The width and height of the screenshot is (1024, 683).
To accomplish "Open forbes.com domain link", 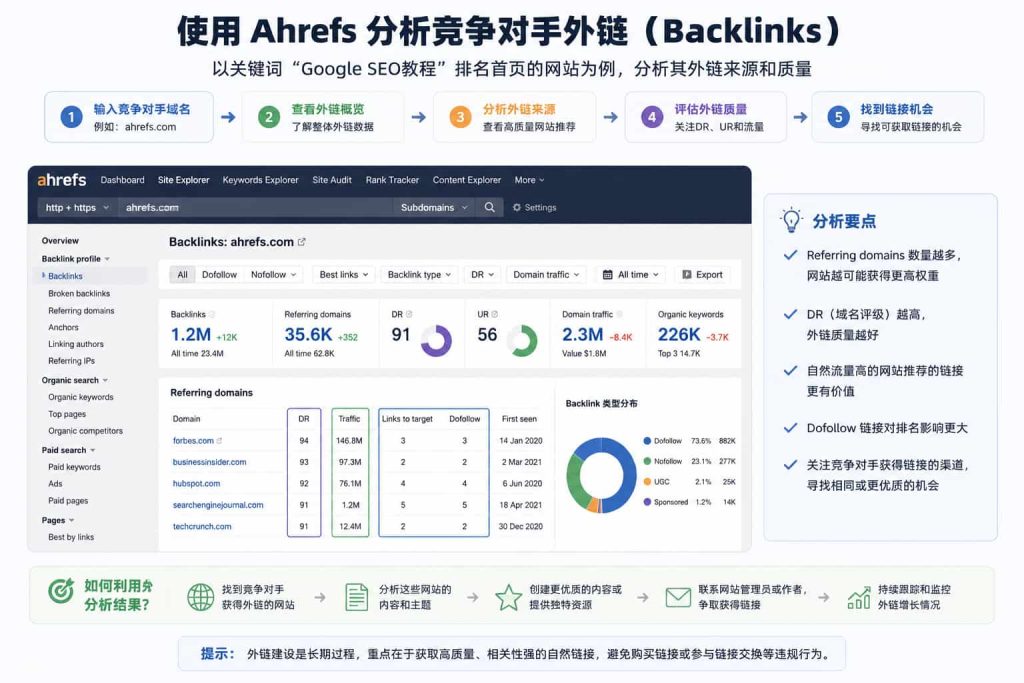I will pos(193,441).
